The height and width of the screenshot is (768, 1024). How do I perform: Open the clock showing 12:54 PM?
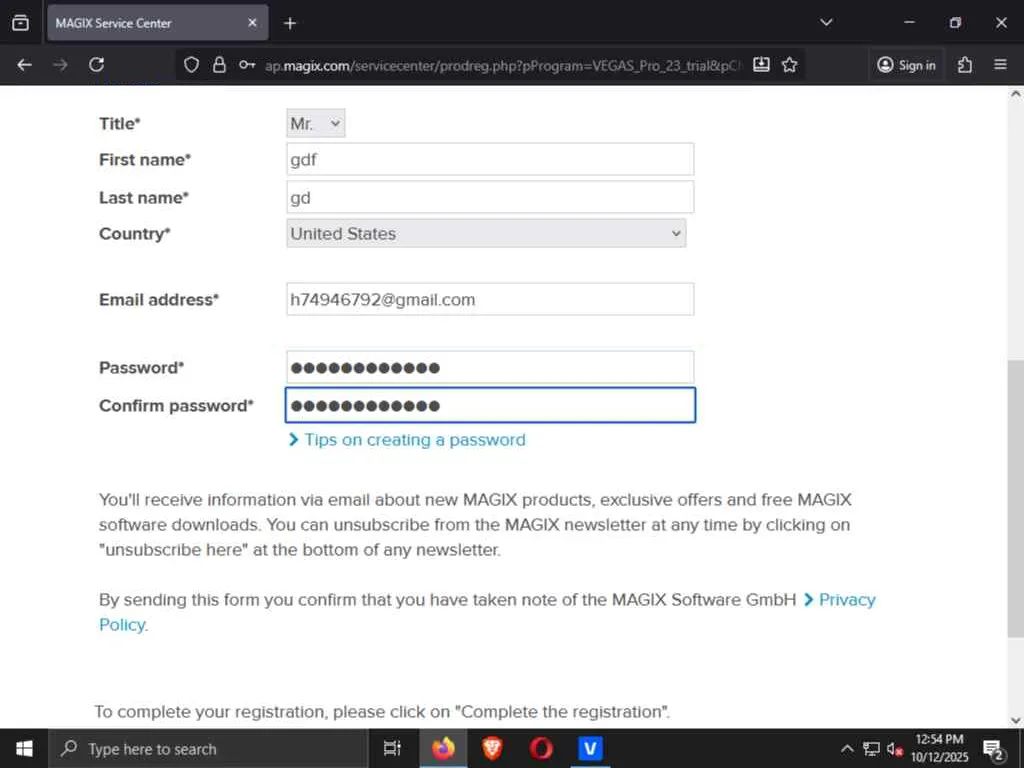pyautogui.click(x=939, y=748)
